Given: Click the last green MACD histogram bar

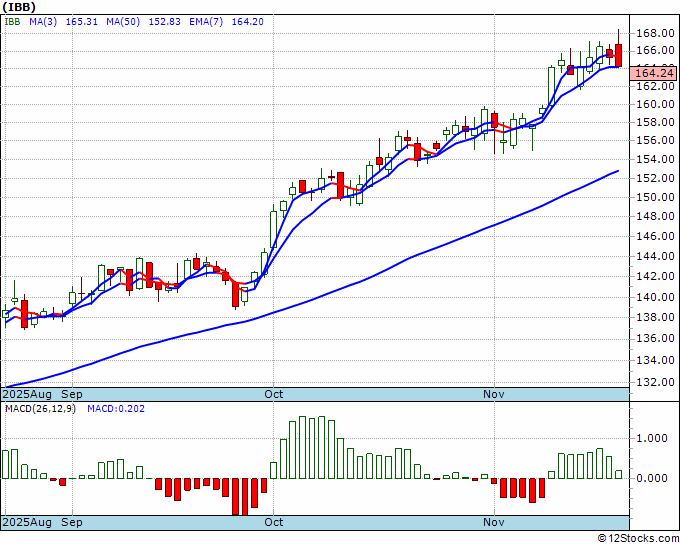Looking at the screenshot, I should 619,474.
